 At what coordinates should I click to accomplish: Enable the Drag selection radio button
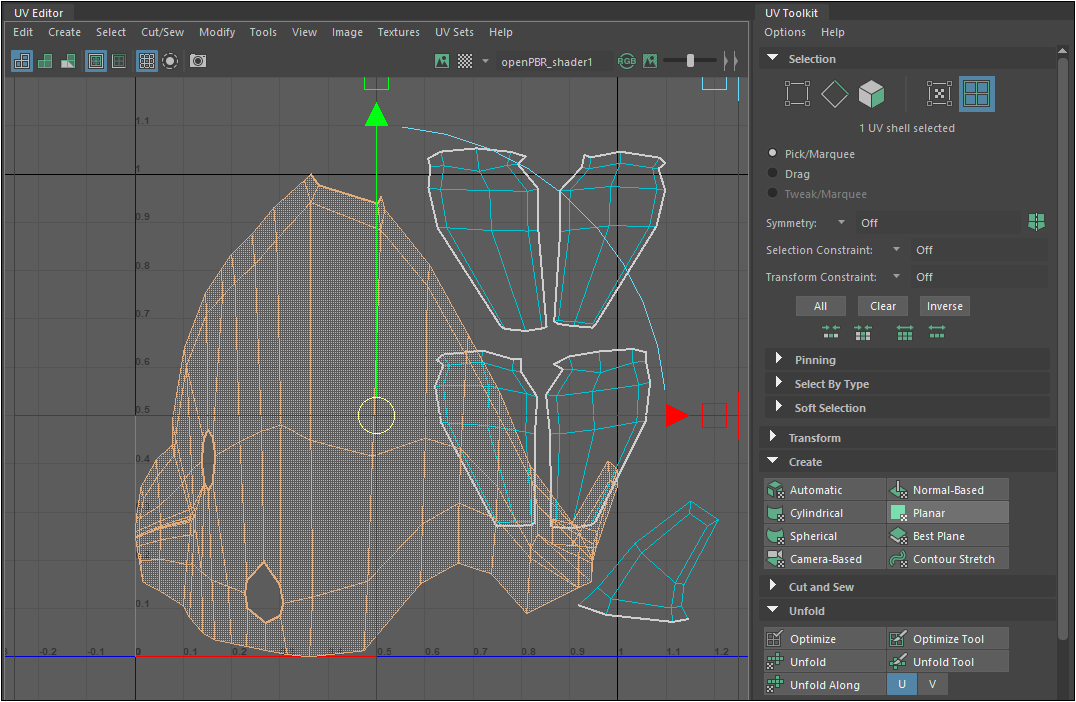click(x=772, y=174)
